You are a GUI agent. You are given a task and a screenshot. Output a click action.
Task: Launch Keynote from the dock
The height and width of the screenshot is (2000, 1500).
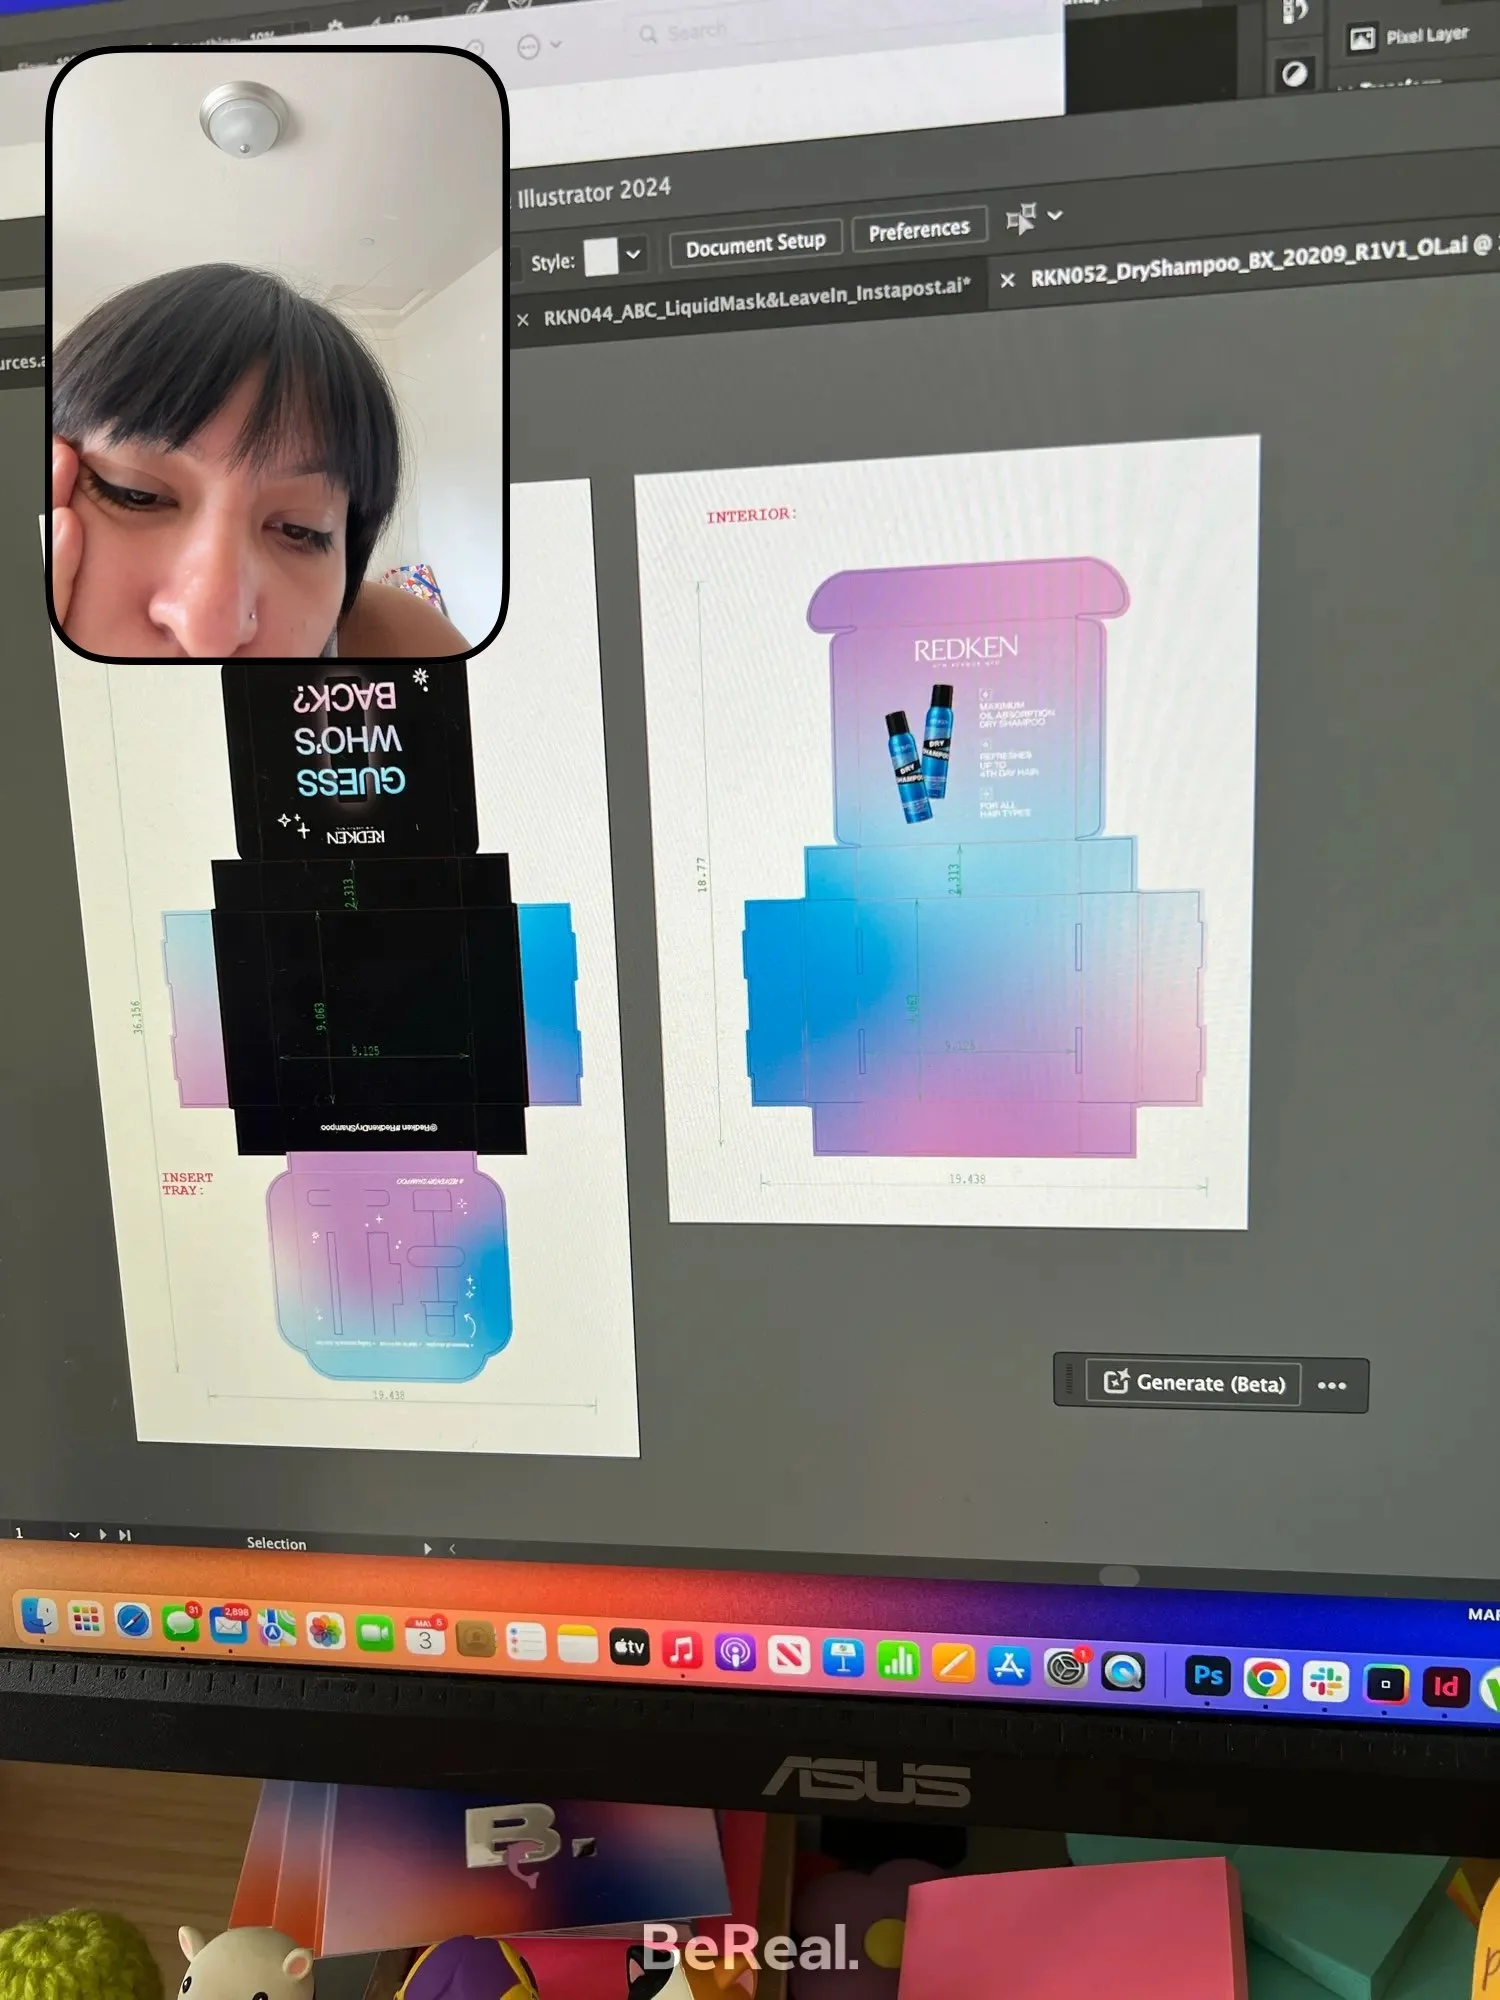(843, 1659)
